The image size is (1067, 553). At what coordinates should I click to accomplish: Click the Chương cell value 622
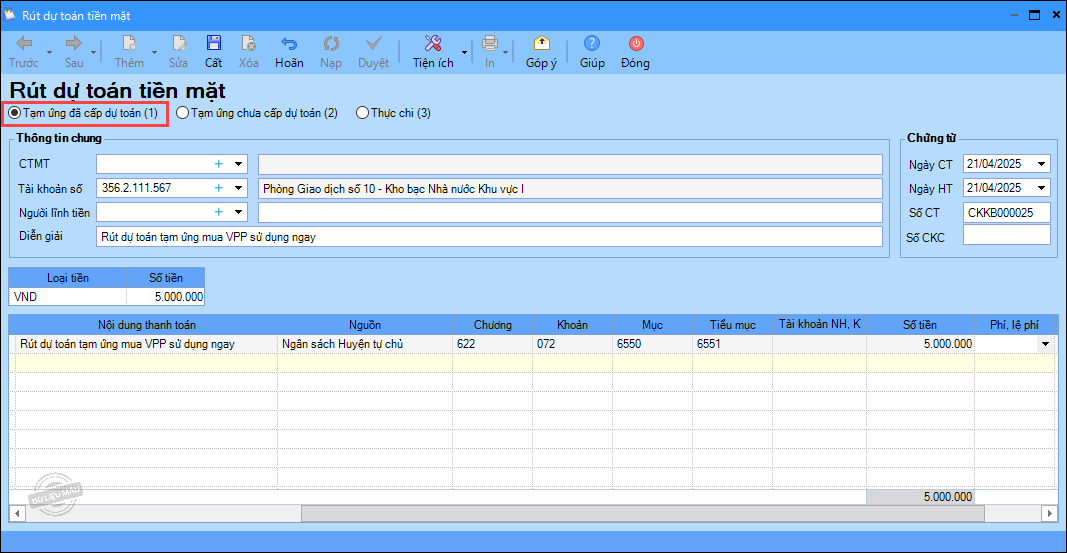coord(493,344)
